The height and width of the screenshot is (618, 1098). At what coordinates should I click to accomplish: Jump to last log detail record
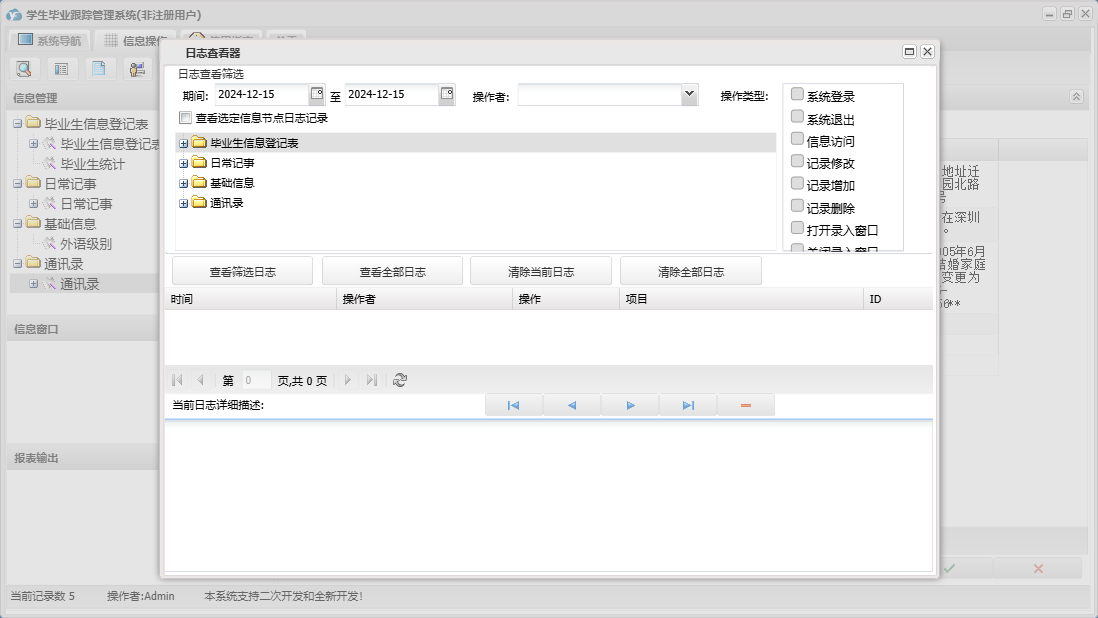pyautogui.click(x=688, y=405)
